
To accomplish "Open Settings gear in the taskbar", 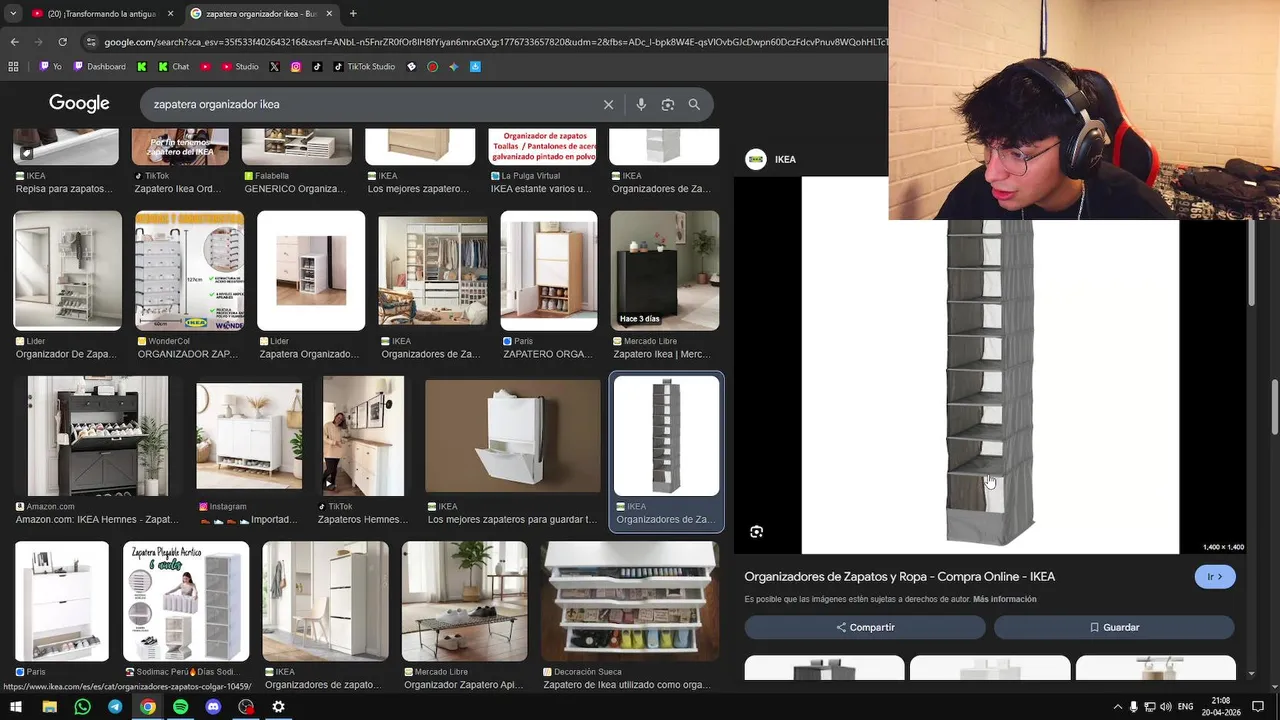I will [x=279, y=707].
